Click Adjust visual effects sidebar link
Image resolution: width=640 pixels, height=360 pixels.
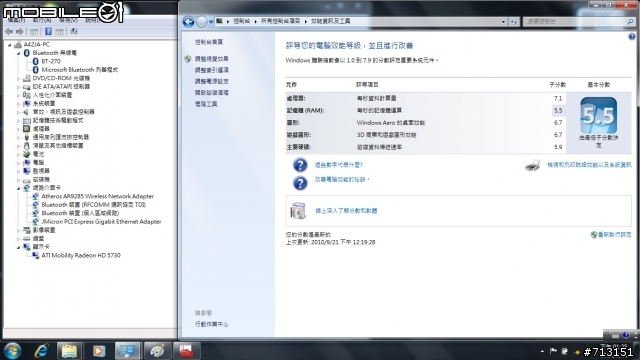point(211,59)
